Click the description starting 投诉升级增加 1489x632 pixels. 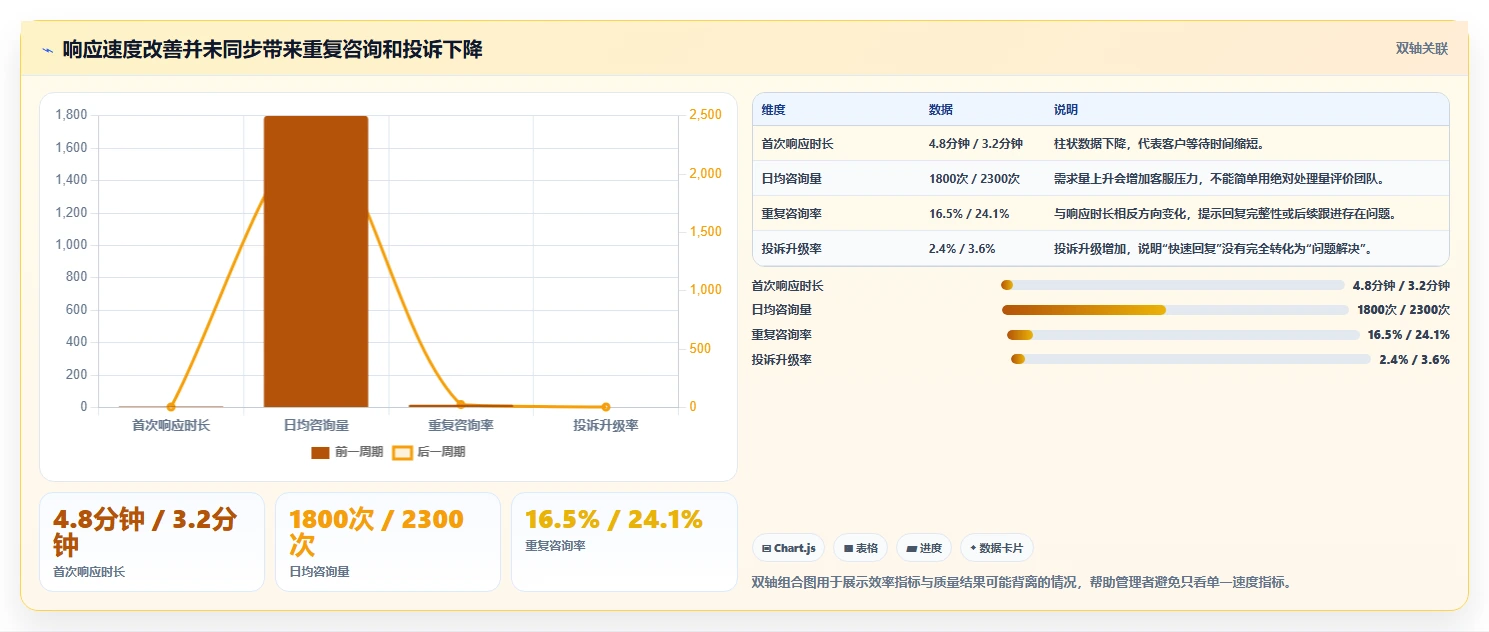[1213, 249]
